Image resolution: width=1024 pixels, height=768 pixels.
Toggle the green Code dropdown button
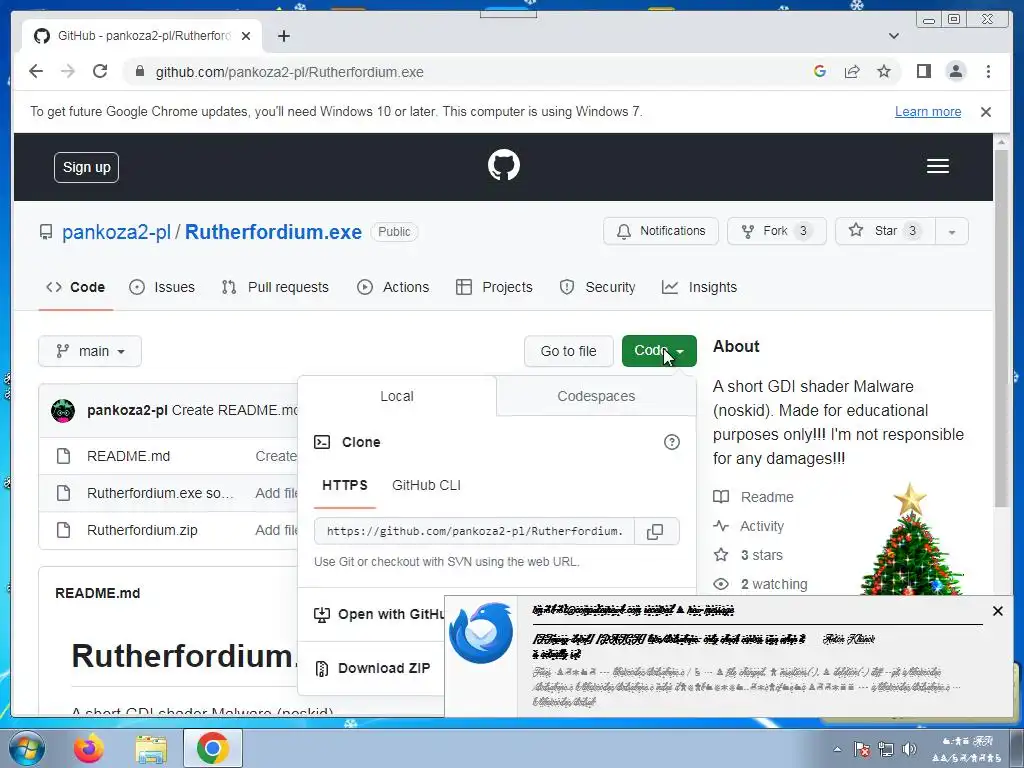pyautogui.click(x=659, y=351)
